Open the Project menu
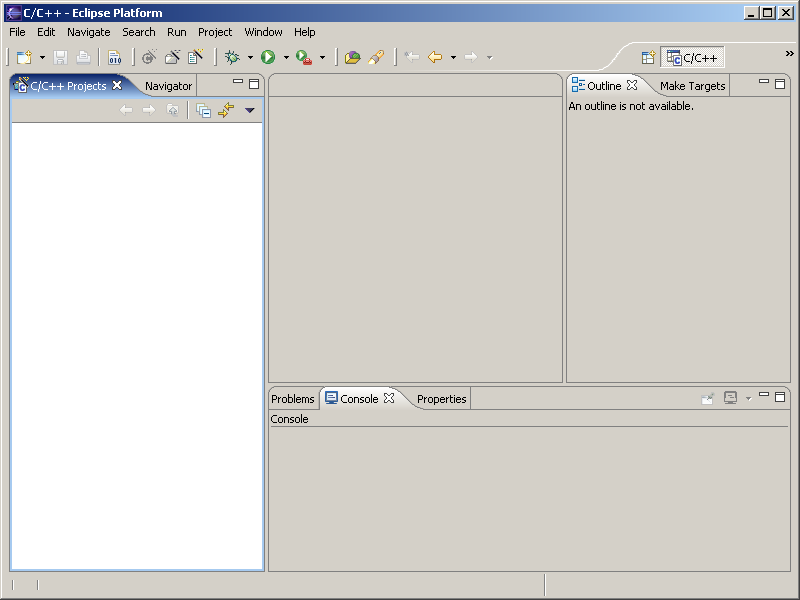This screenshot has height=600, width=800. (x=215, y=32)
